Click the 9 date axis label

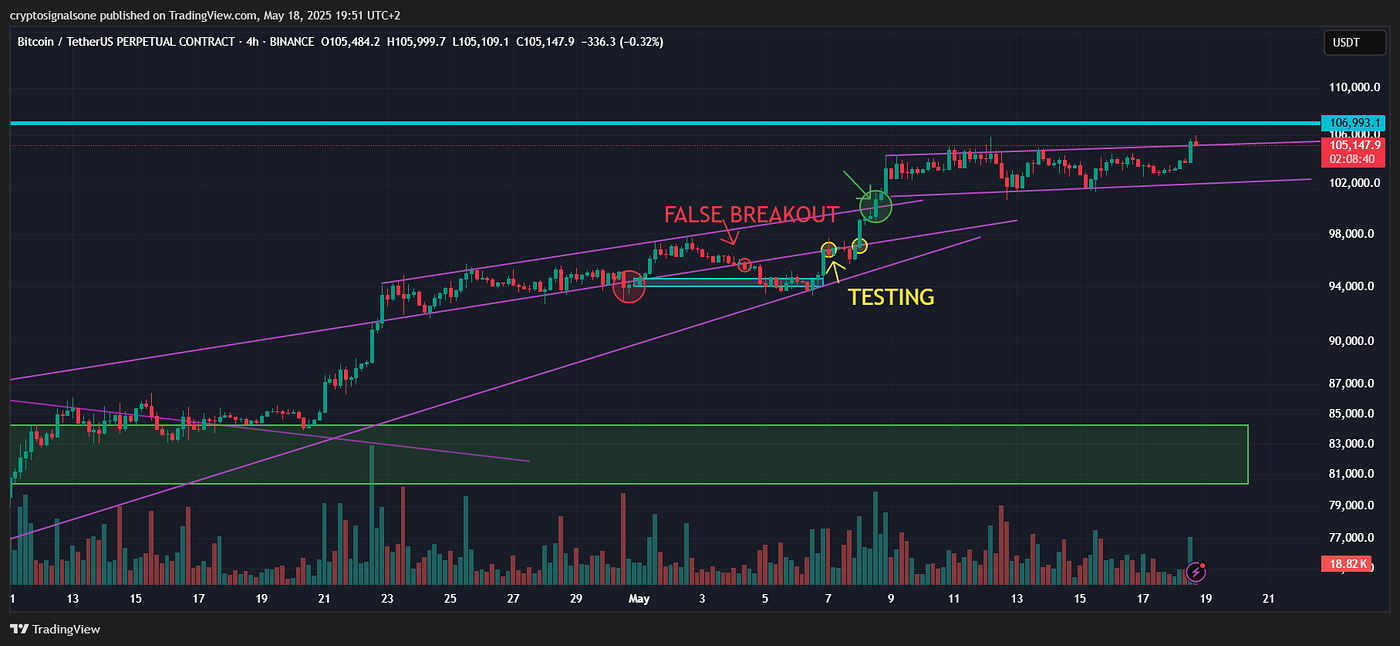pyautogui.click(x=891, y=599)
